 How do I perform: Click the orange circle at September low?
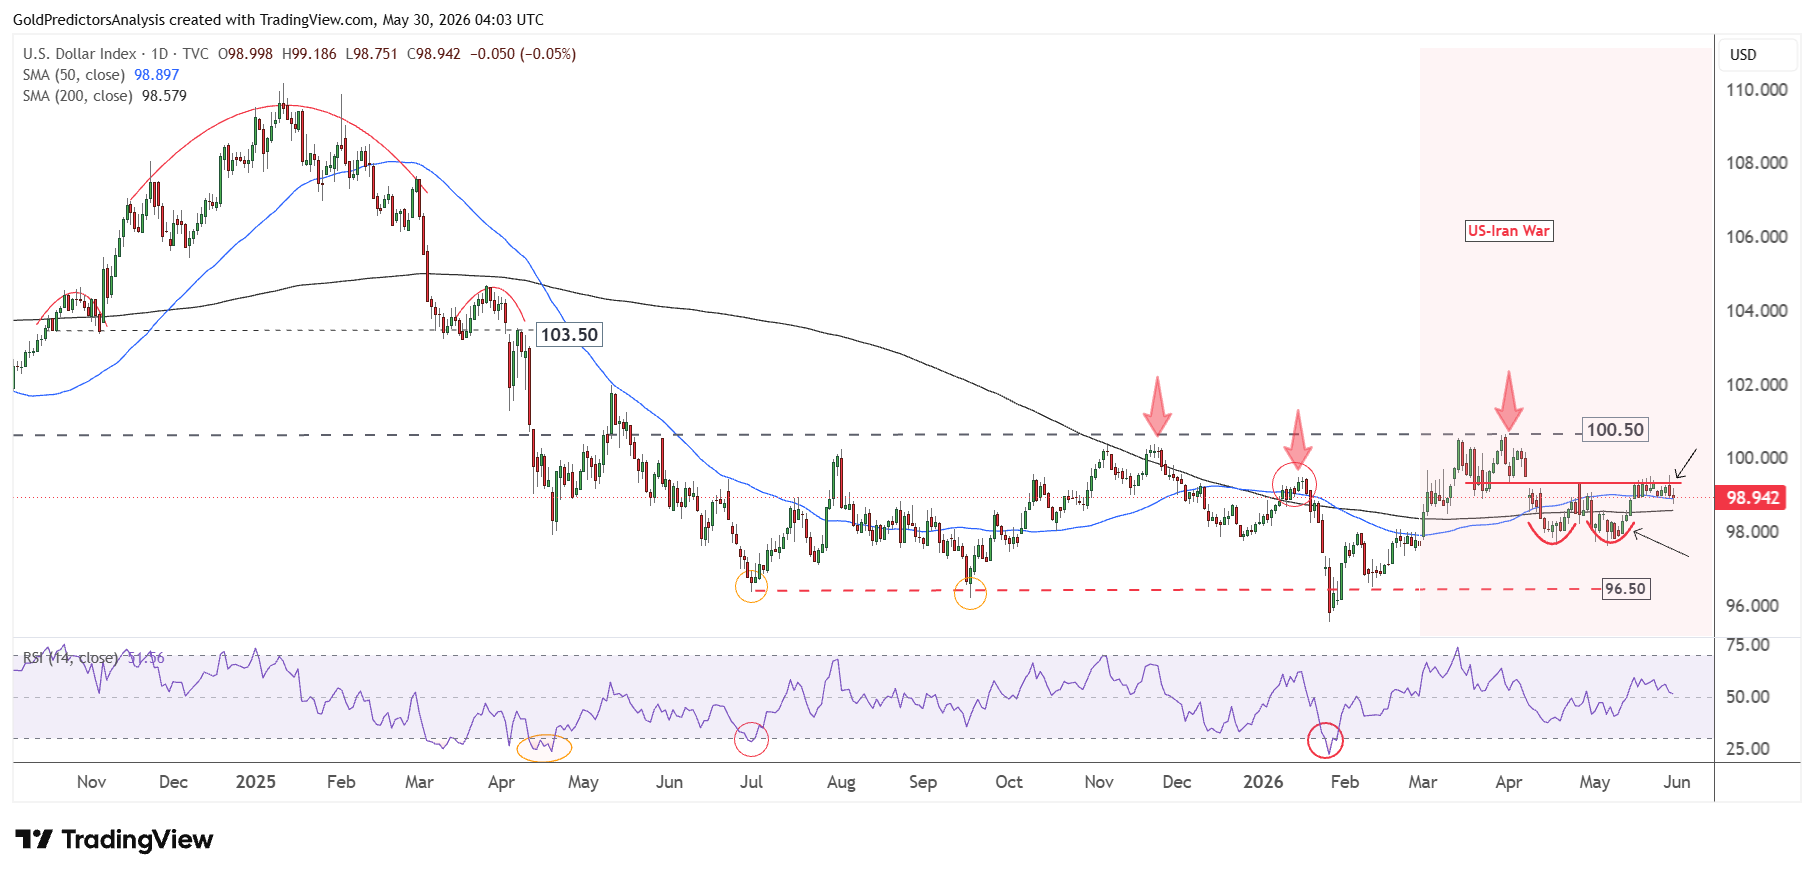click(970, 594)
